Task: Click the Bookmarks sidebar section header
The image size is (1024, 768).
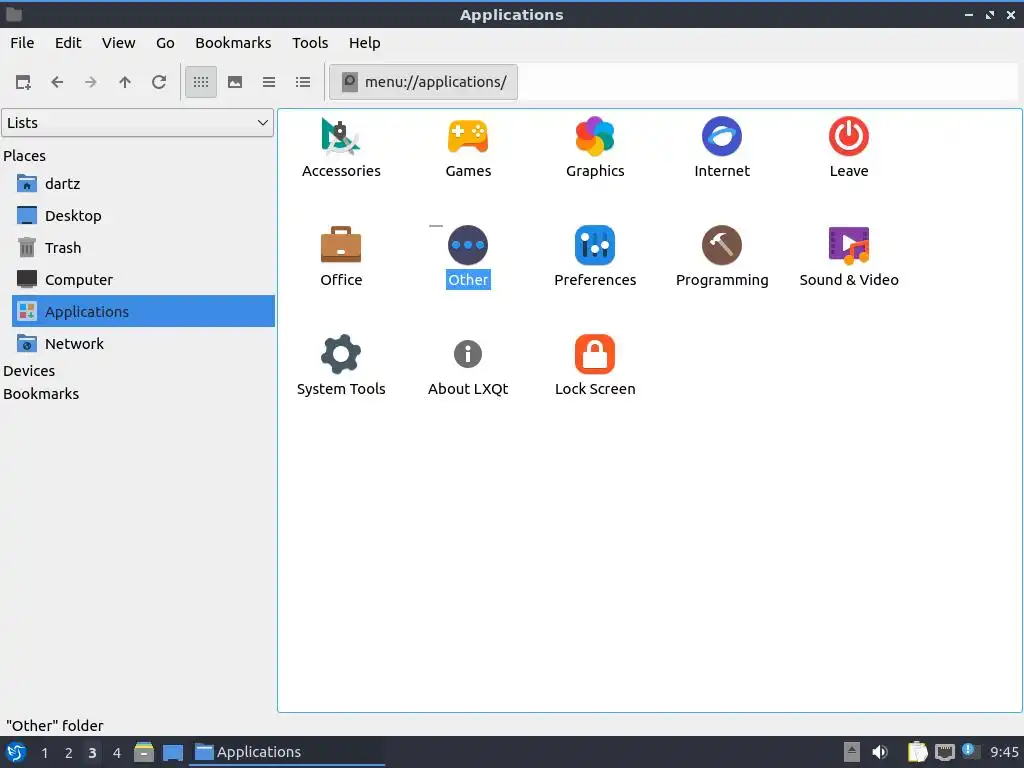Action: (x=40, y=394)
